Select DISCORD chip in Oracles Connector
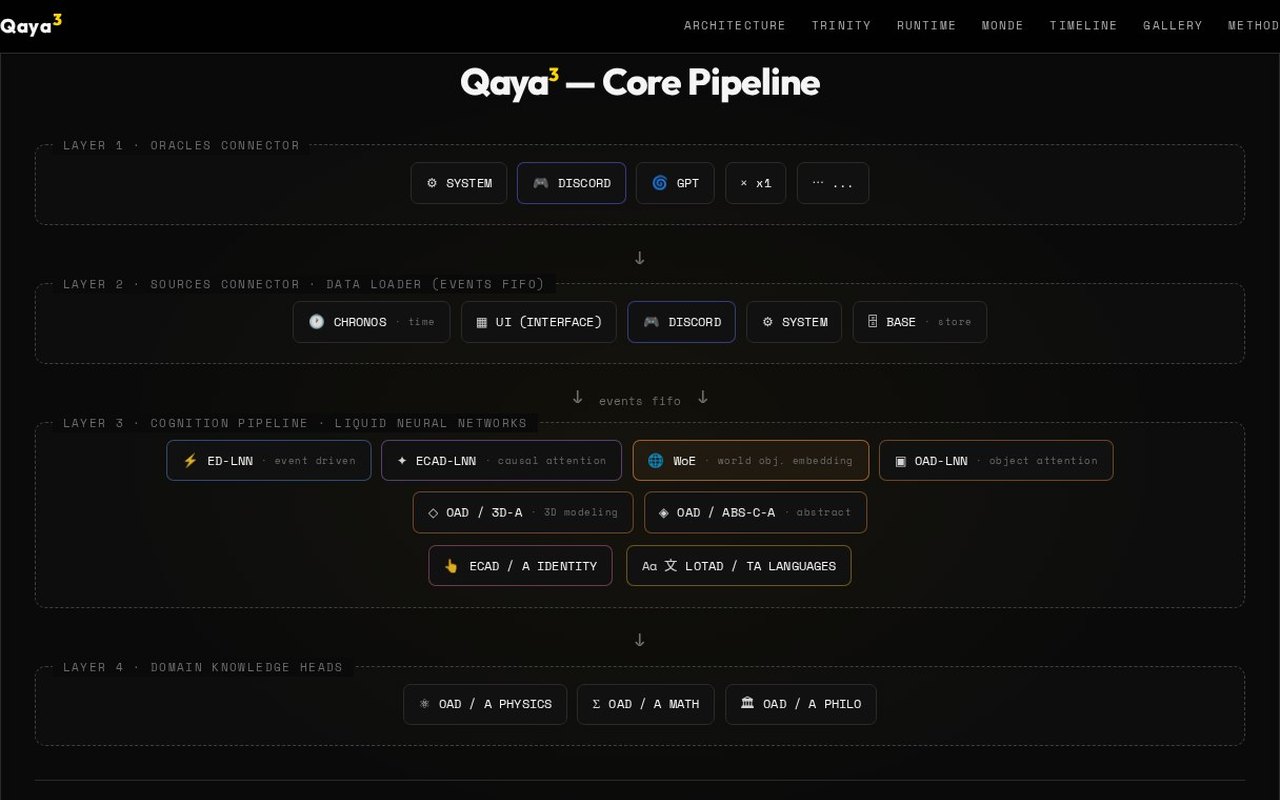 pos(571,183)
